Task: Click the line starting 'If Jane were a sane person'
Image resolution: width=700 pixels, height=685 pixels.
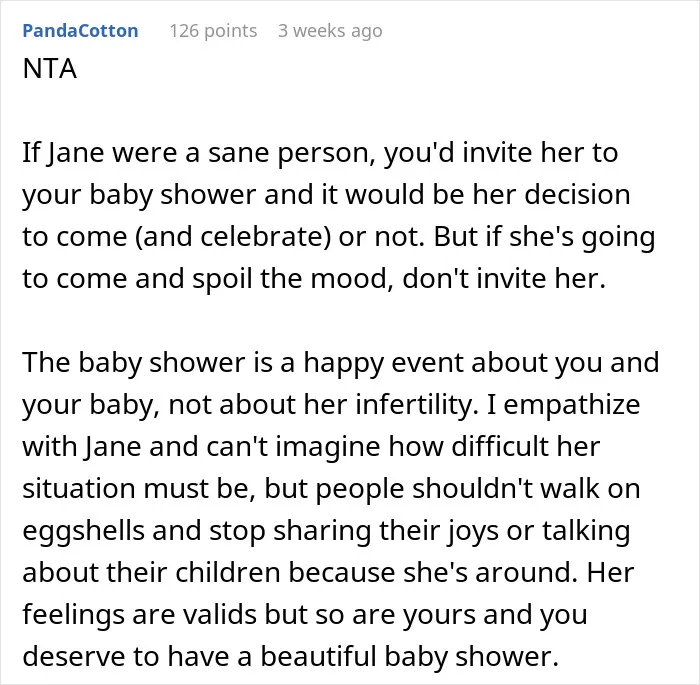Action: (x=320, y=153)
